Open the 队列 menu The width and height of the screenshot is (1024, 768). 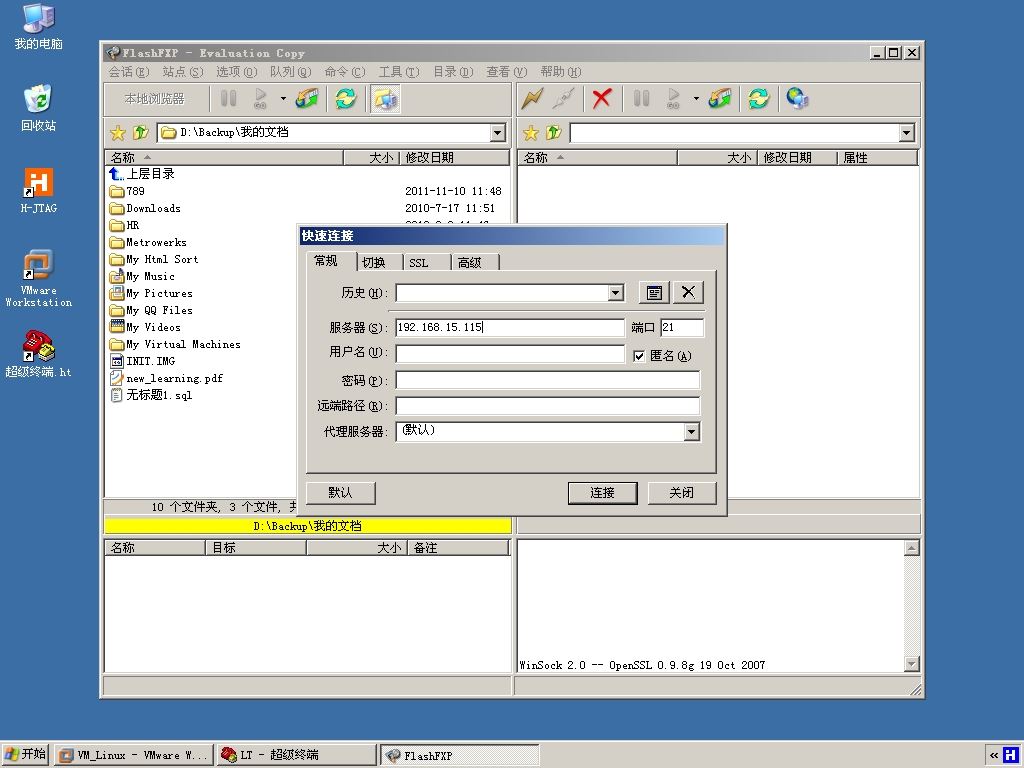pos(291,72)
